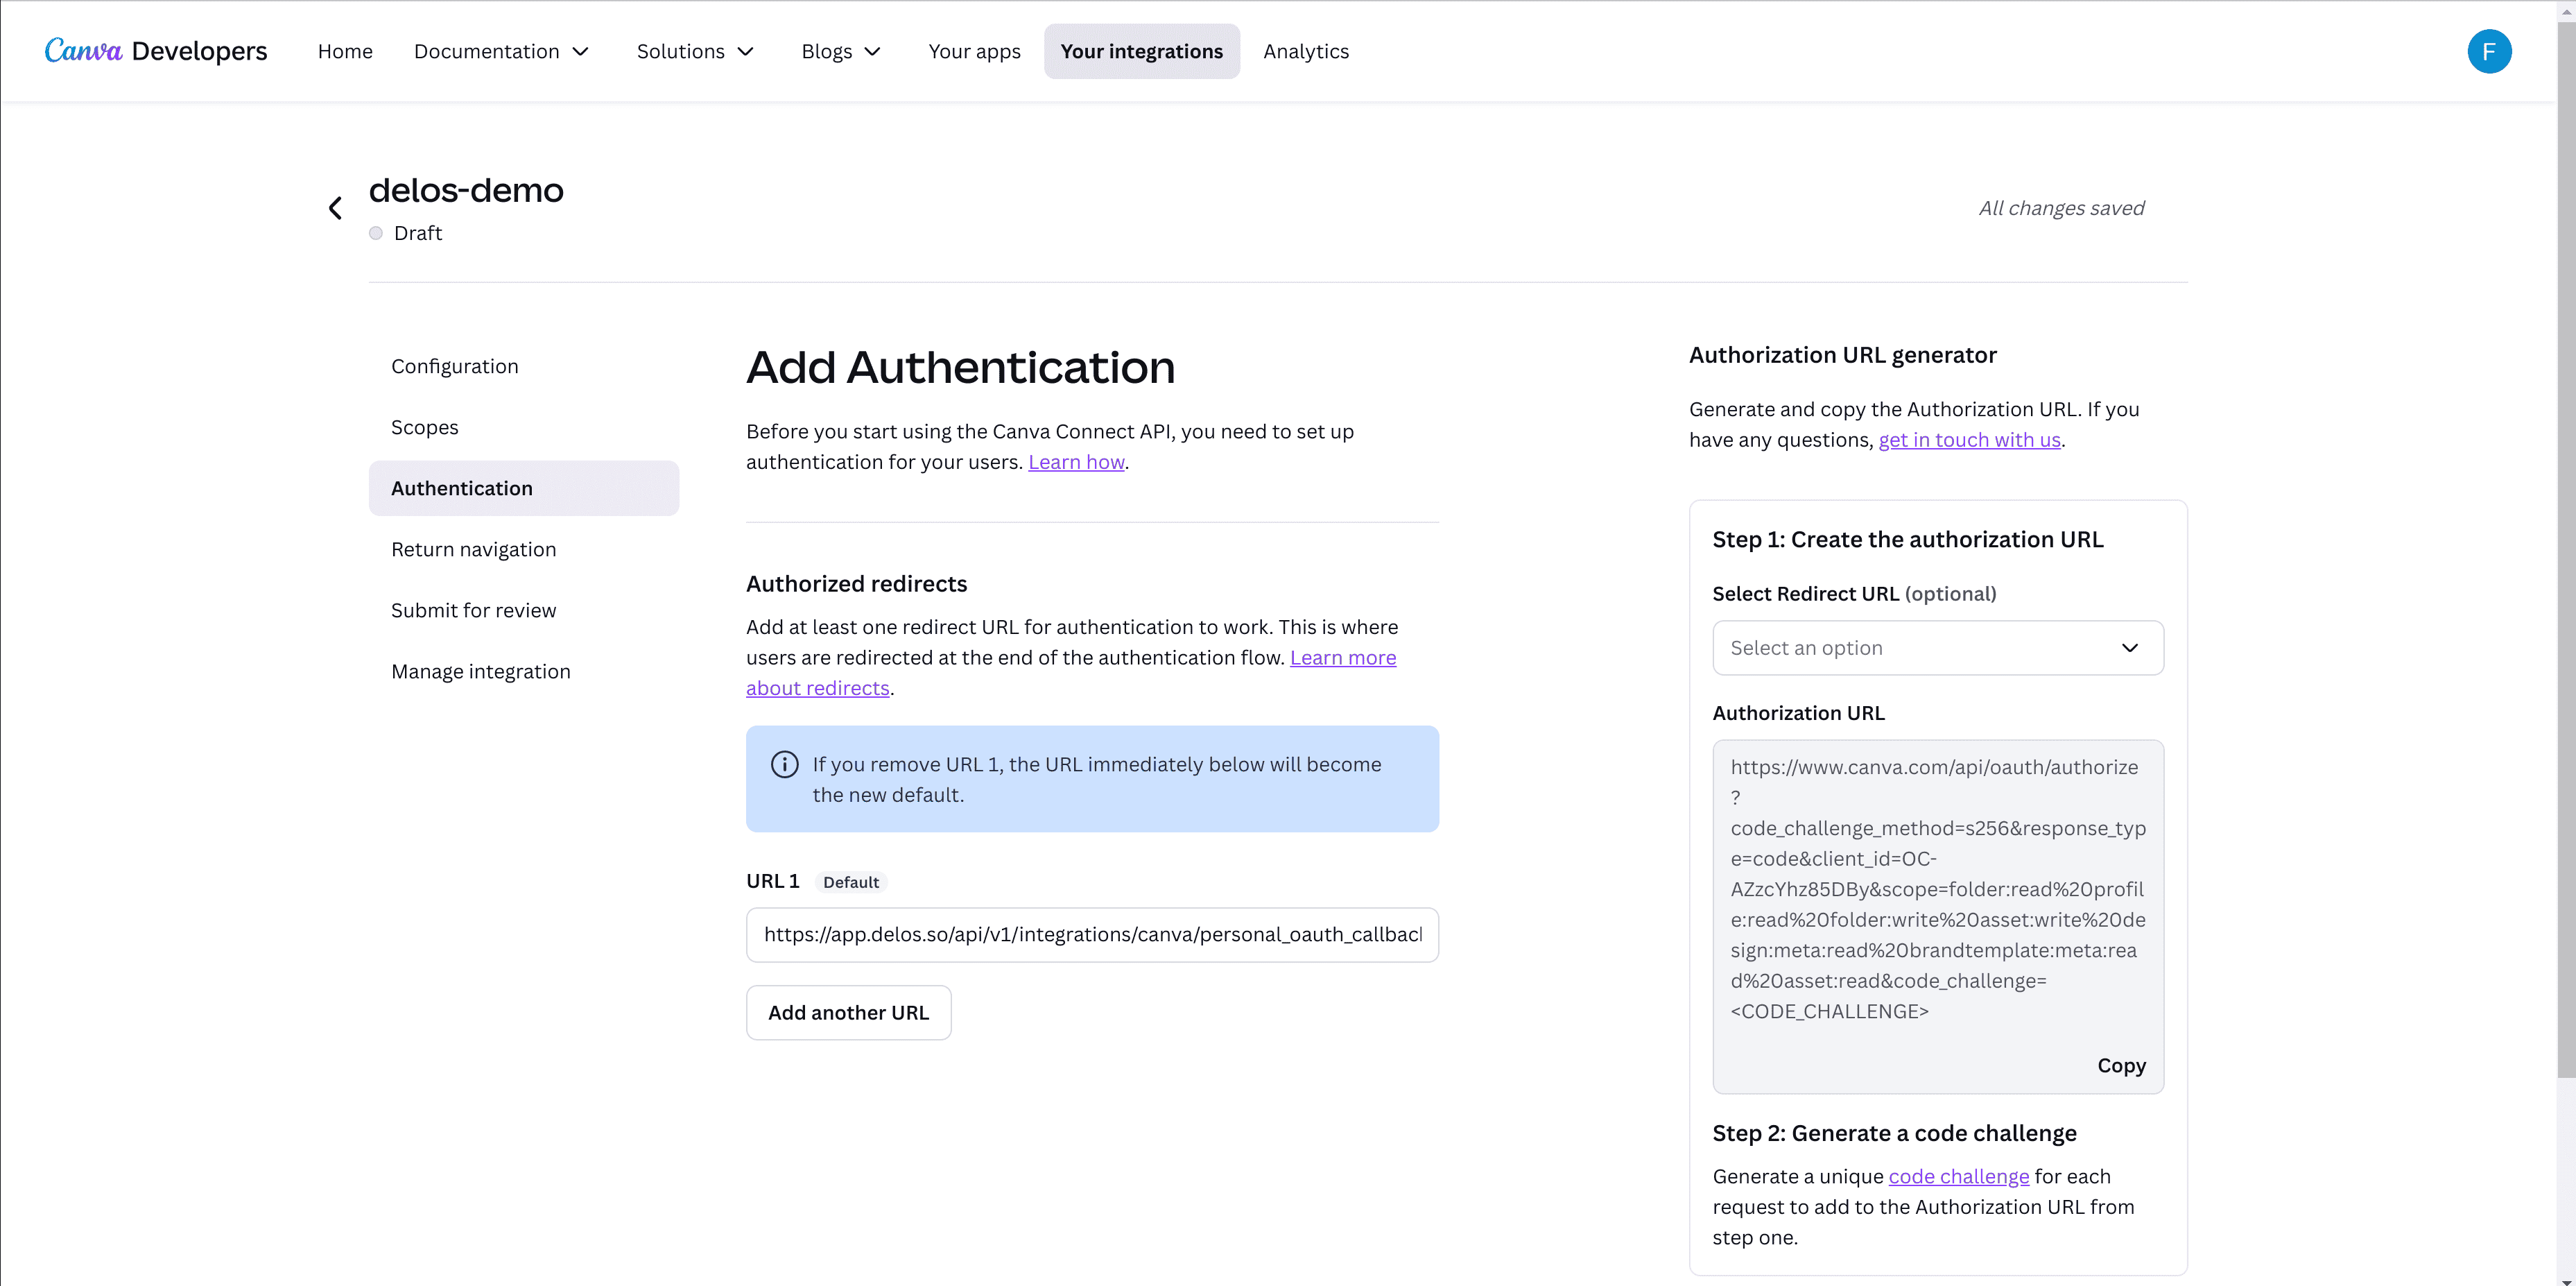Click the Draft status label

tap(417, 233)
